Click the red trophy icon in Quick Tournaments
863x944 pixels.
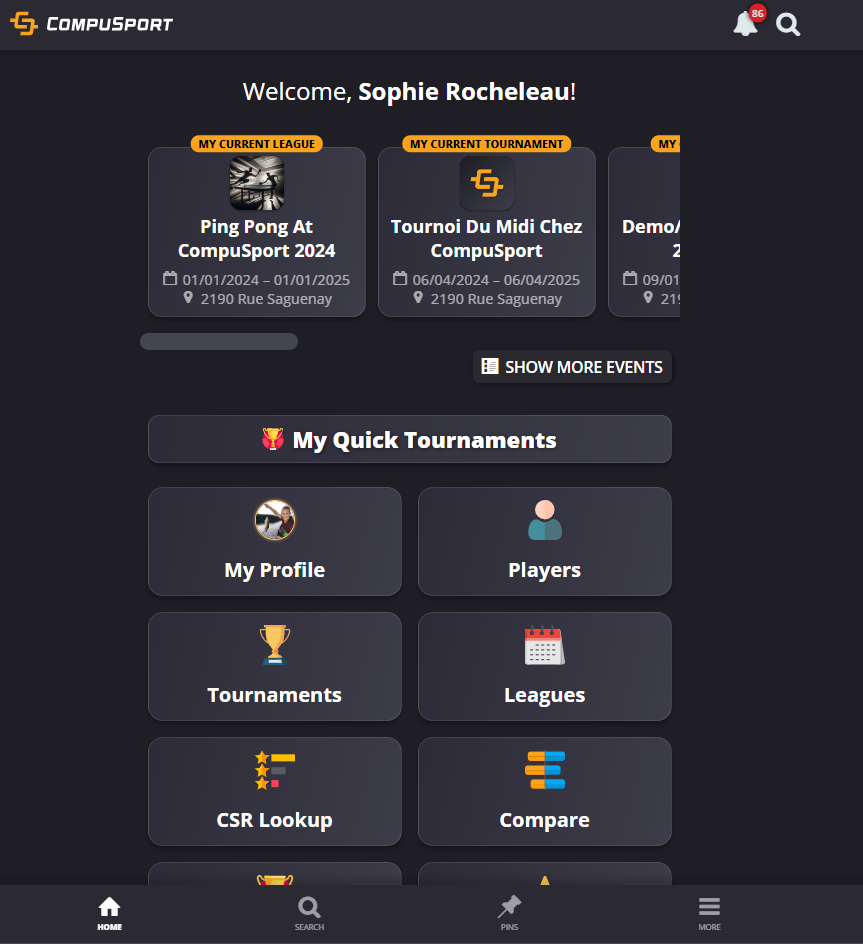click(273, 439)
